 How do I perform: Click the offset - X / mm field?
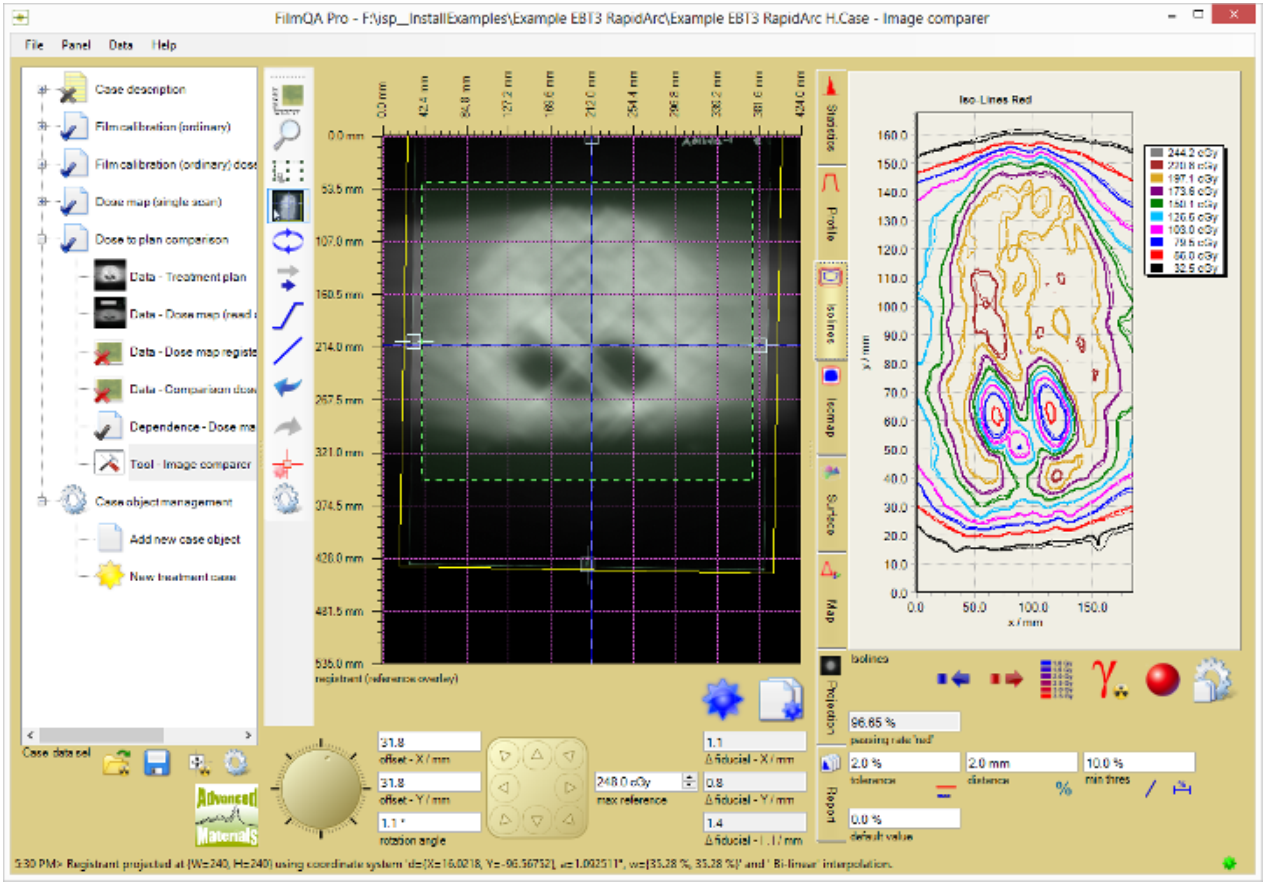(x=429, y=743)
